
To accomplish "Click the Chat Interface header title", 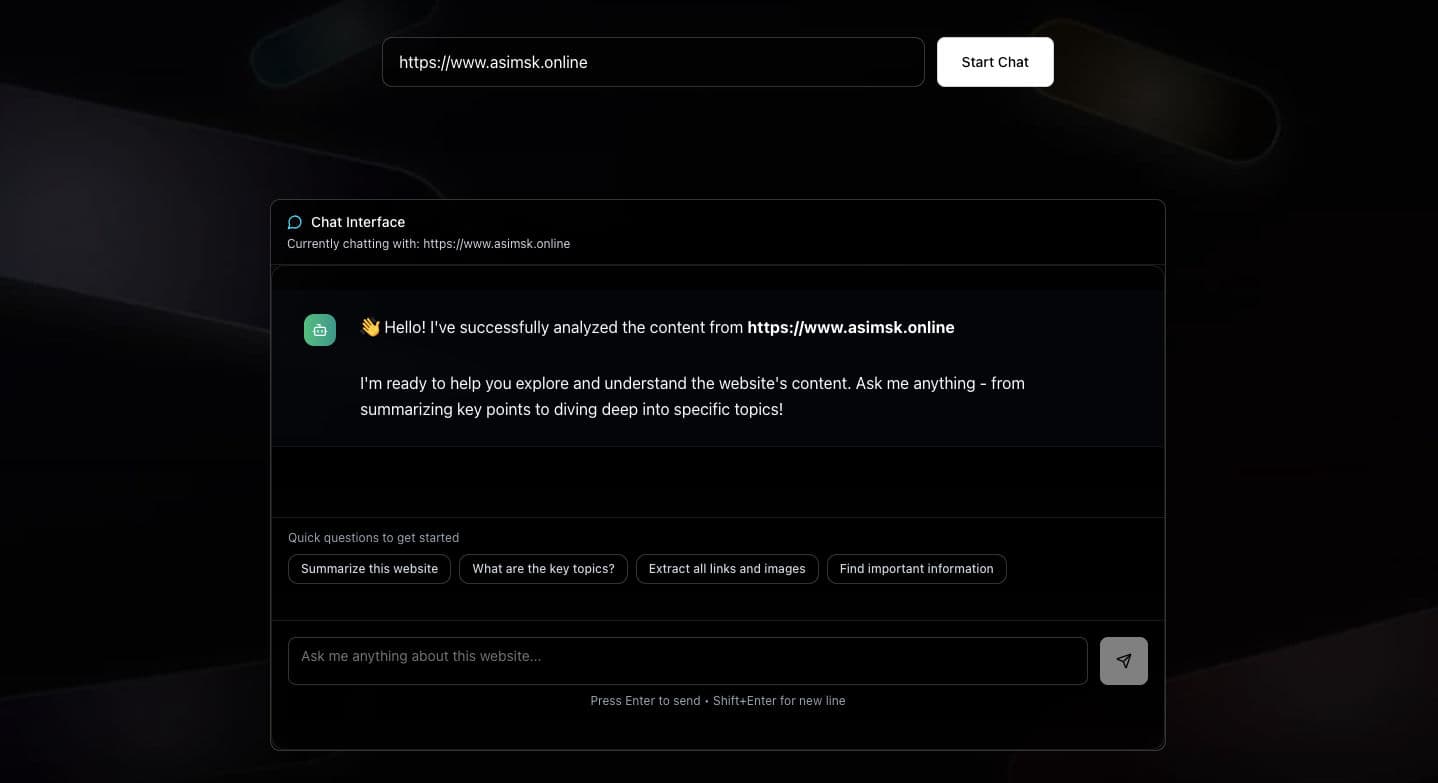I will (x=358, y=221).
